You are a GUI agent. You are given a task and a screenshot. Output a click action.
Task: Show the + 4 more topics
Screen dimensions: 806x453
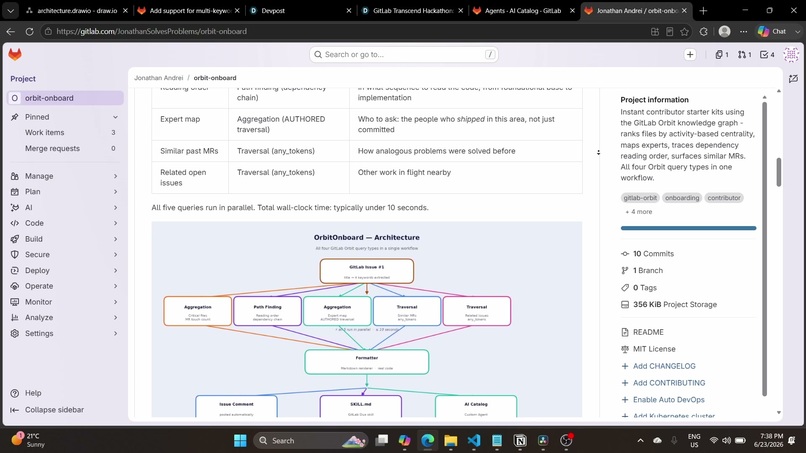[x=638, y=212]
